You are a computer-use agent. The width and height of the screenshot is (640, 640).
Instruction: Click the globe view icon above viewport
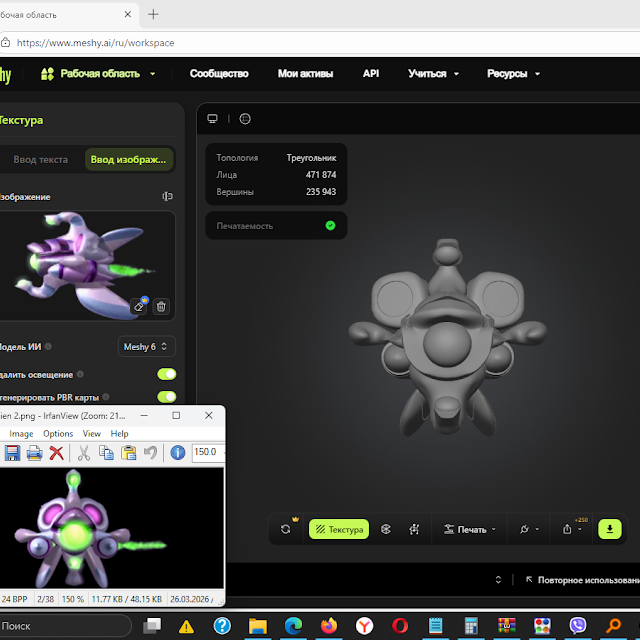[245, 119]
